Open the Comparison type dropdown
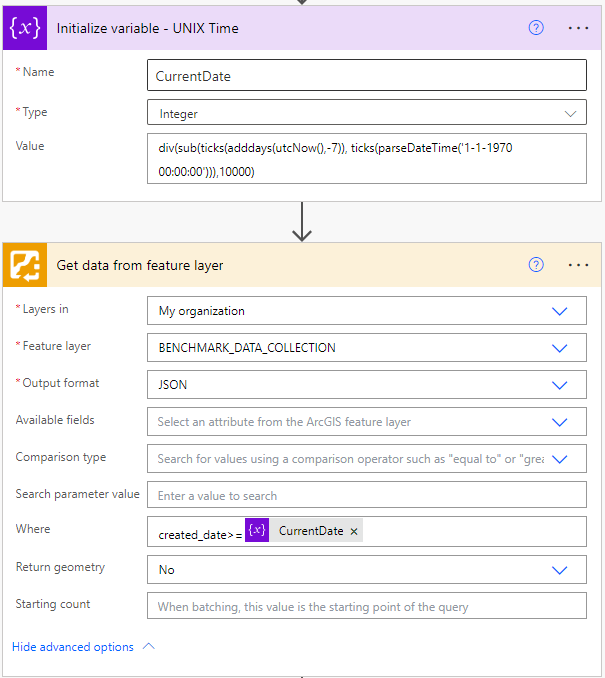605x678 pixels. 560,459
